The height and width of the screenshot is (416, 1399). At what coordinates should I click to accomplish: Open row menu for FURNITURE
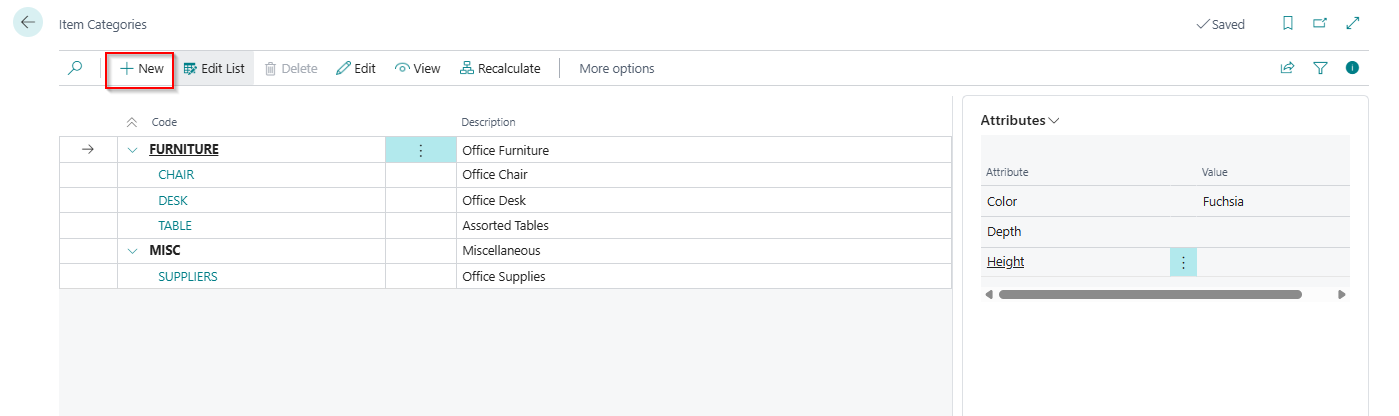420,150
